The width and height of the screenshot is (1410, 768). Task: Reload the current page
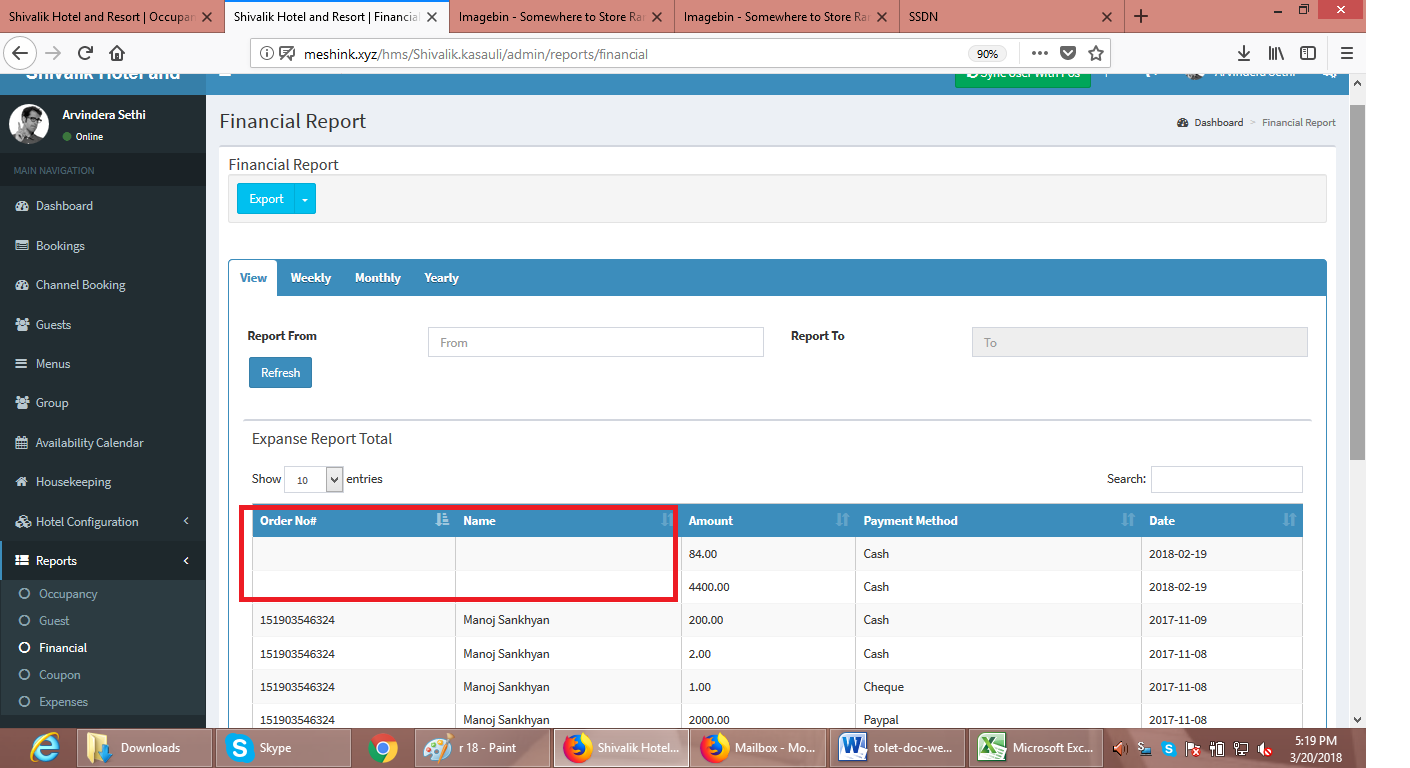85,54
